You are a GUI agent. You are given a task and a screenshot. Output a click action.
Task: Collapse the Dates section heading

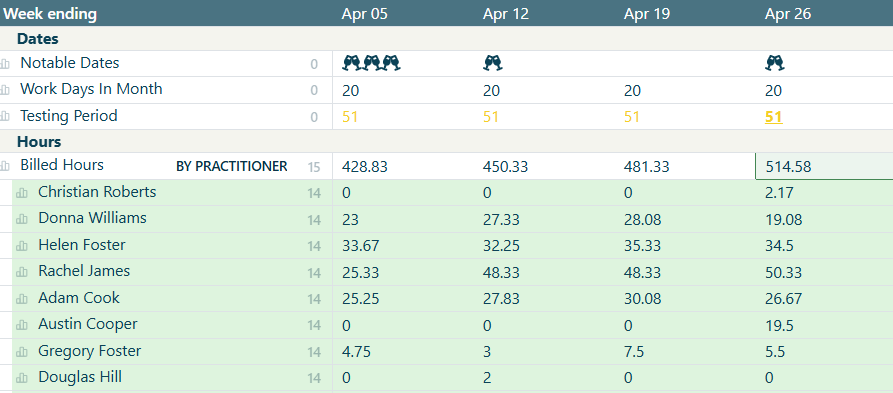[38, 39]
